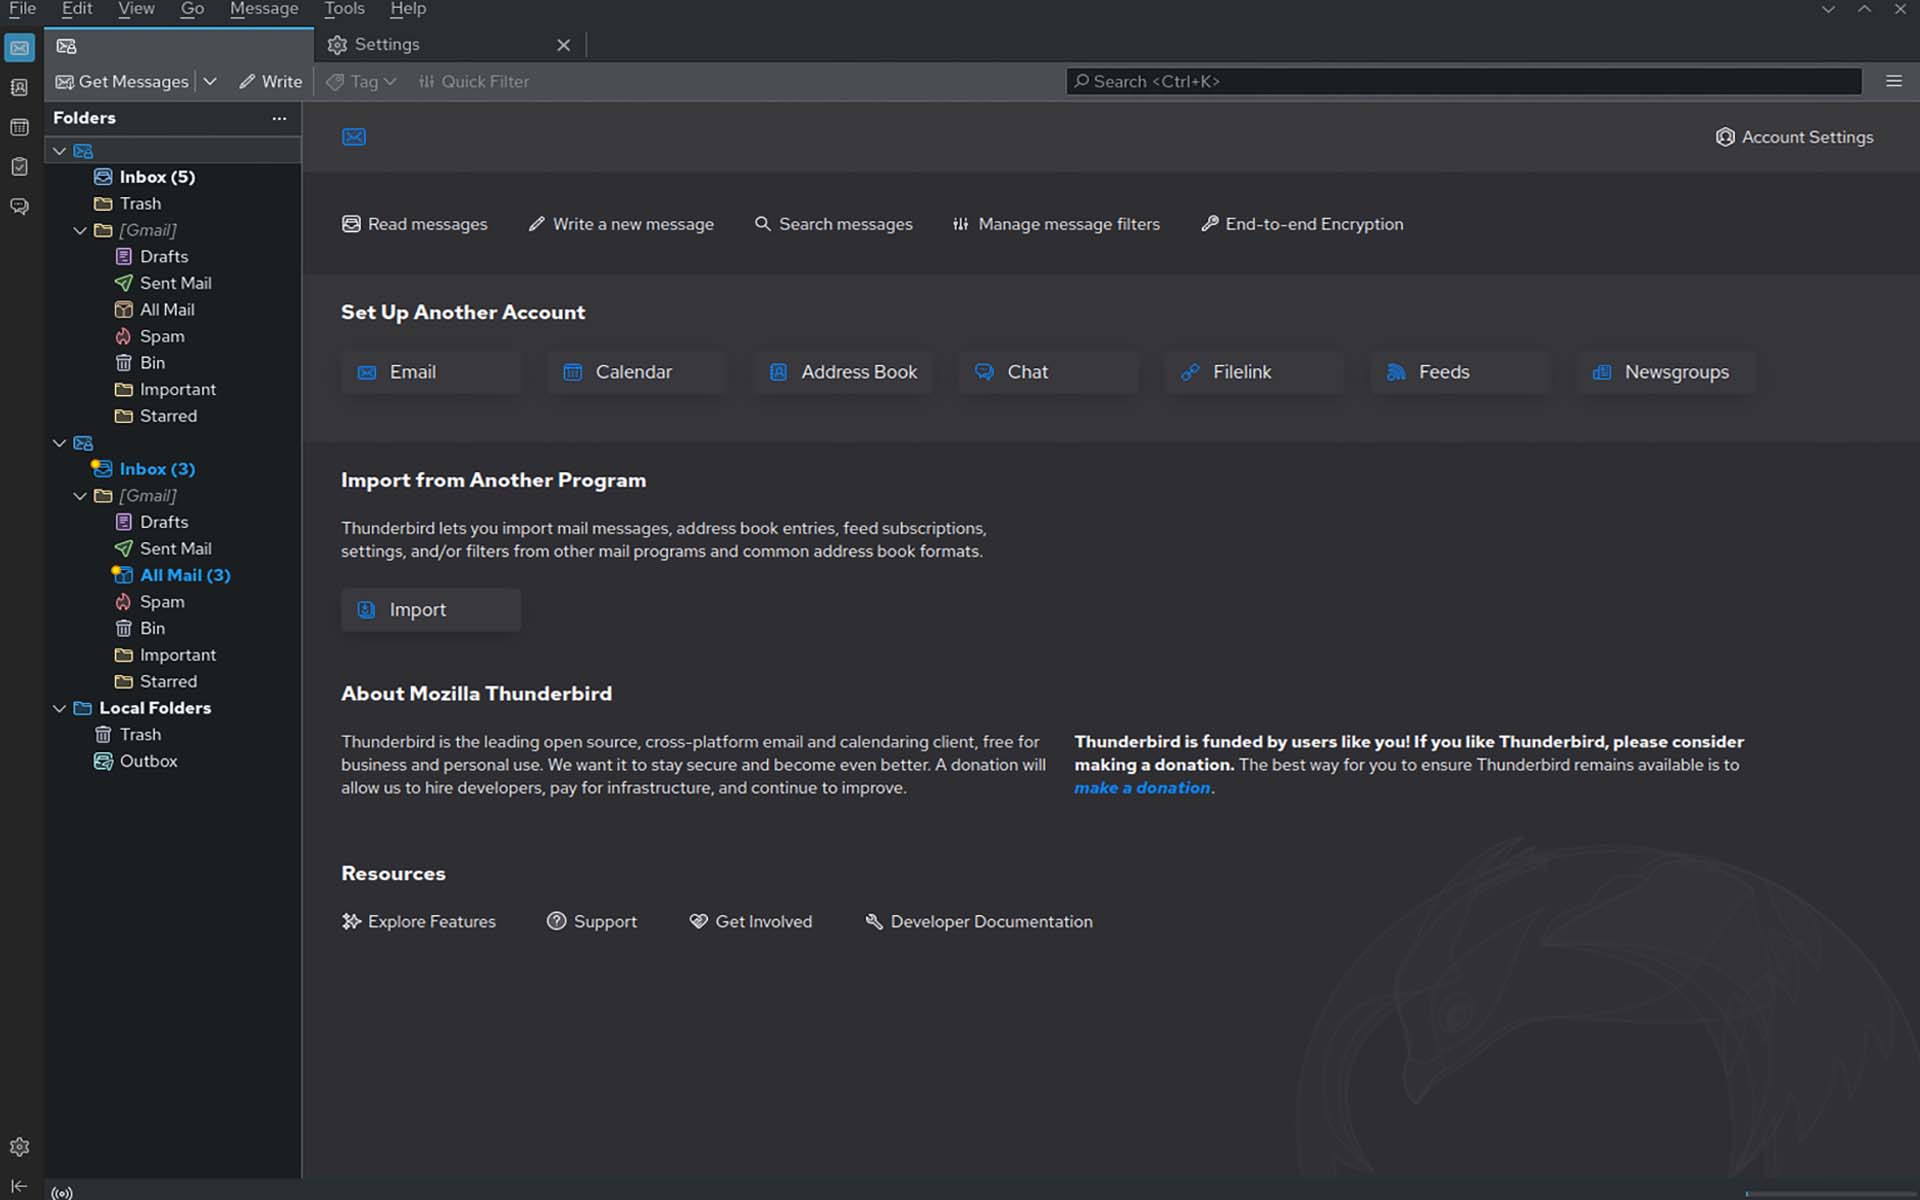Switch to the mail tab left of Settings
This screenshot has height=1200, width=1920.
tap(179, 46)
